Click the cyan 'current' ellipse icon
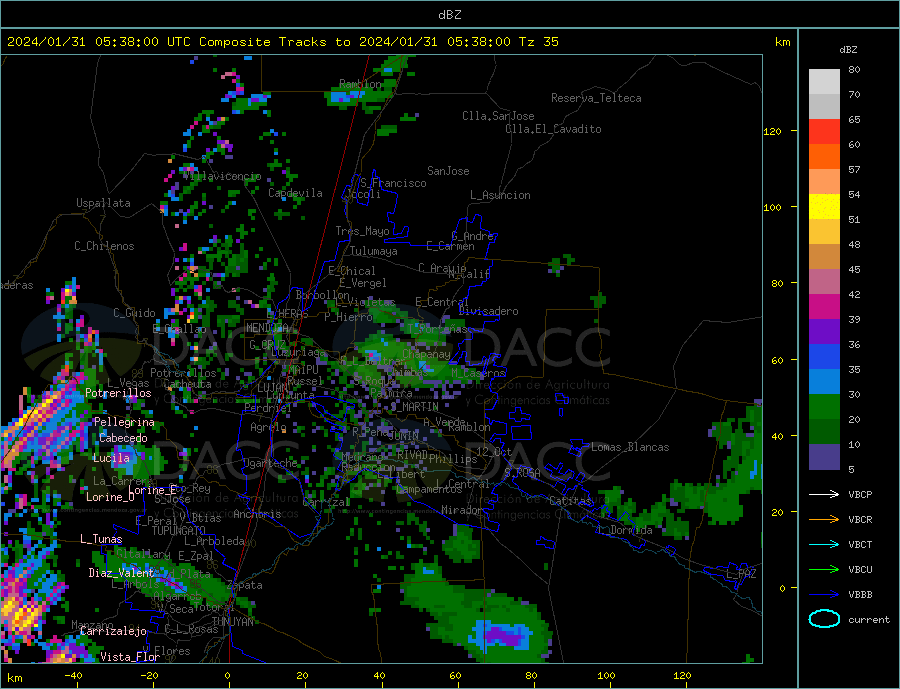The height and width of the screenshot is (689, 900). click(824, 619)
